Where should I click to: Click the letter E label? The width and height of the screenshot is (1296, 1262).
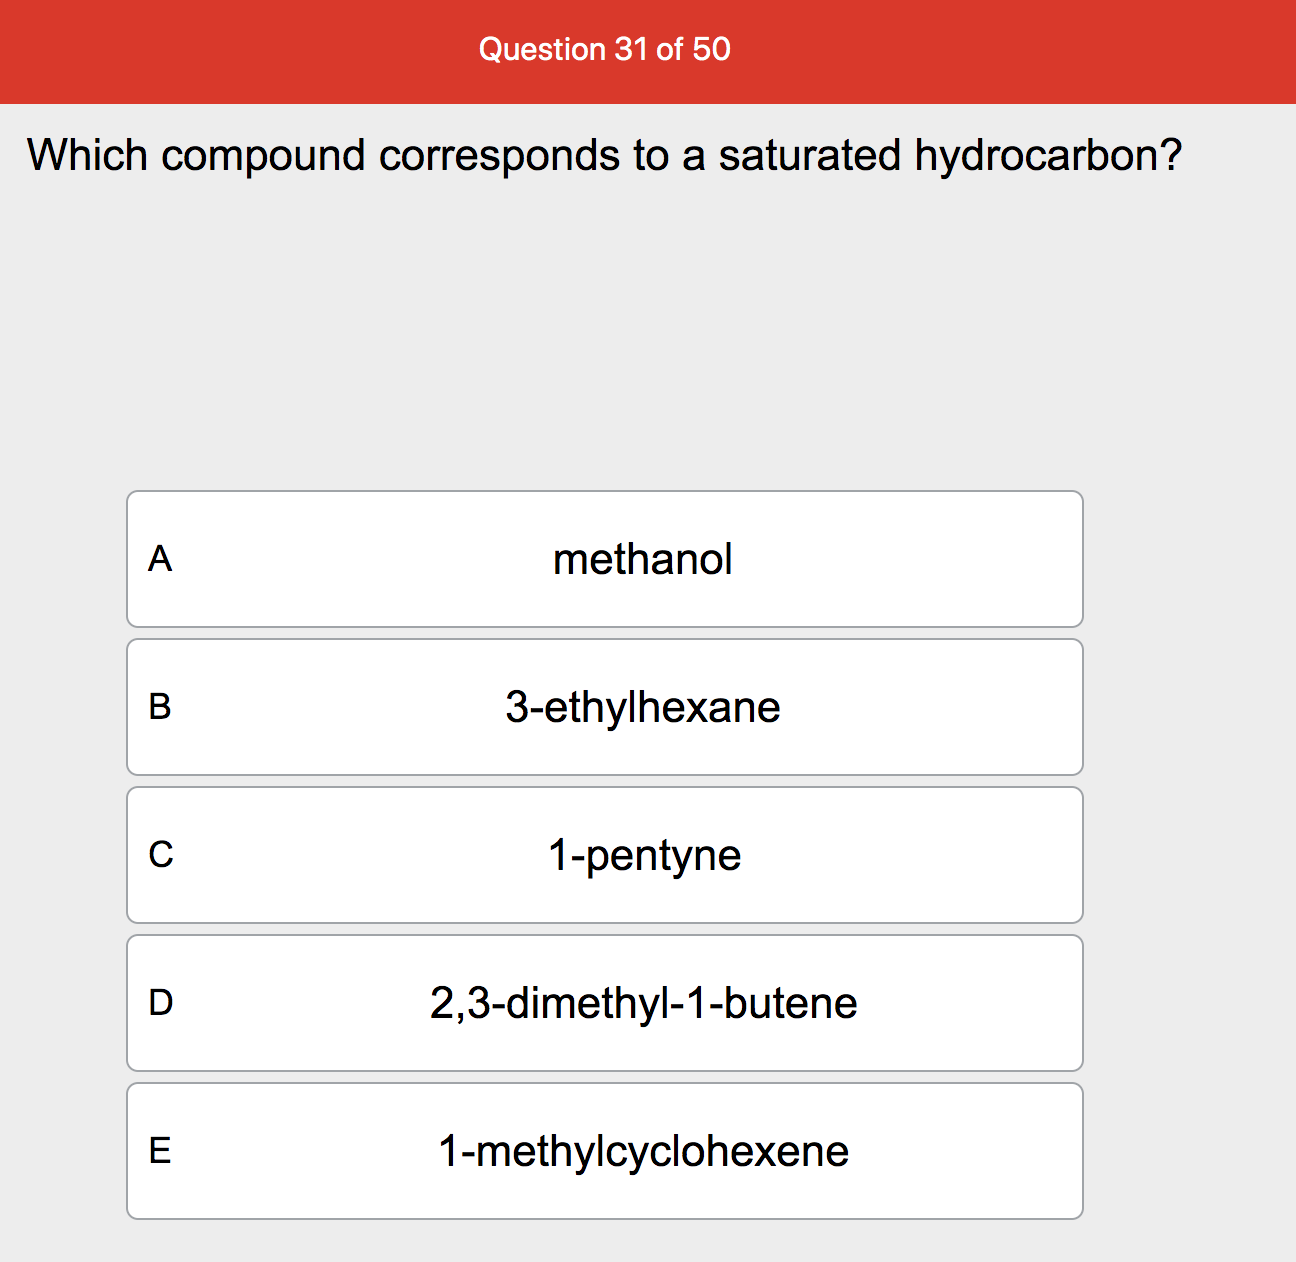click(x=160, y=1151)
